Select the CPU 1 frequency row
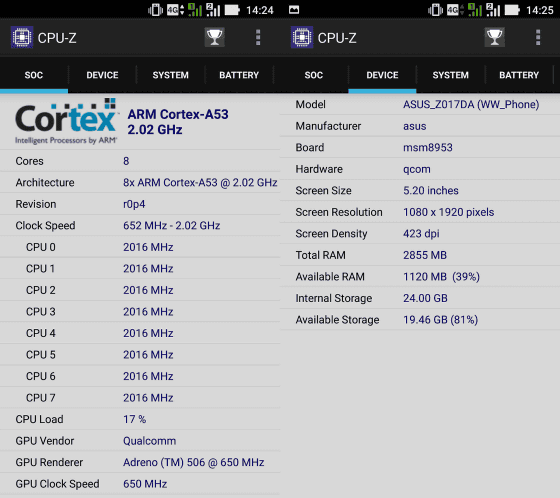This screenshot has width=560, height=498. coord(140,269)
